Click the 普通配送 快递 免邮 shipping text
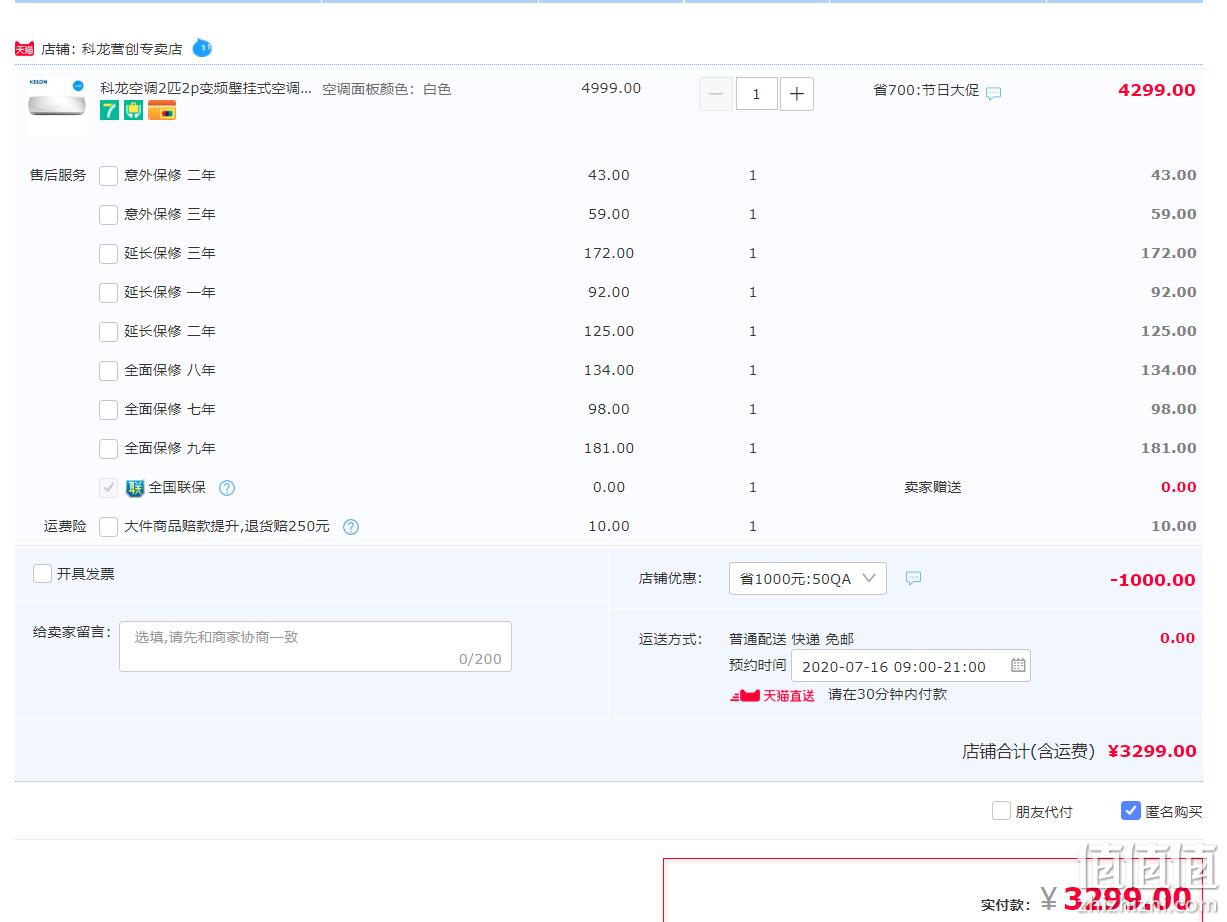Screen dimensions: 1227x922 (x=791, y=639)
